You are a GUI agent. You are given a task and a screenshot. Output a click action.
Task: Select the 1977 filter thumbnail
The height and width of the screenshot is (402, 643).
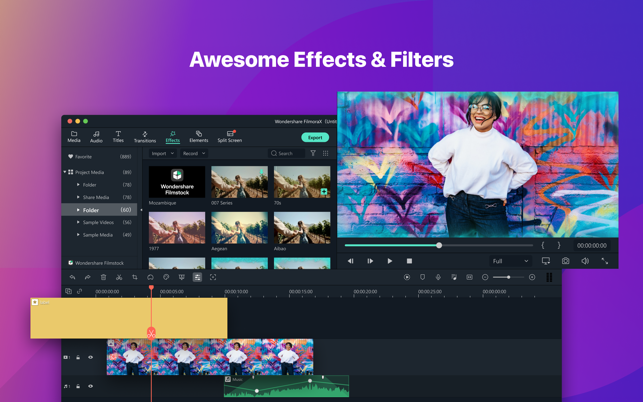click(177, 228)
